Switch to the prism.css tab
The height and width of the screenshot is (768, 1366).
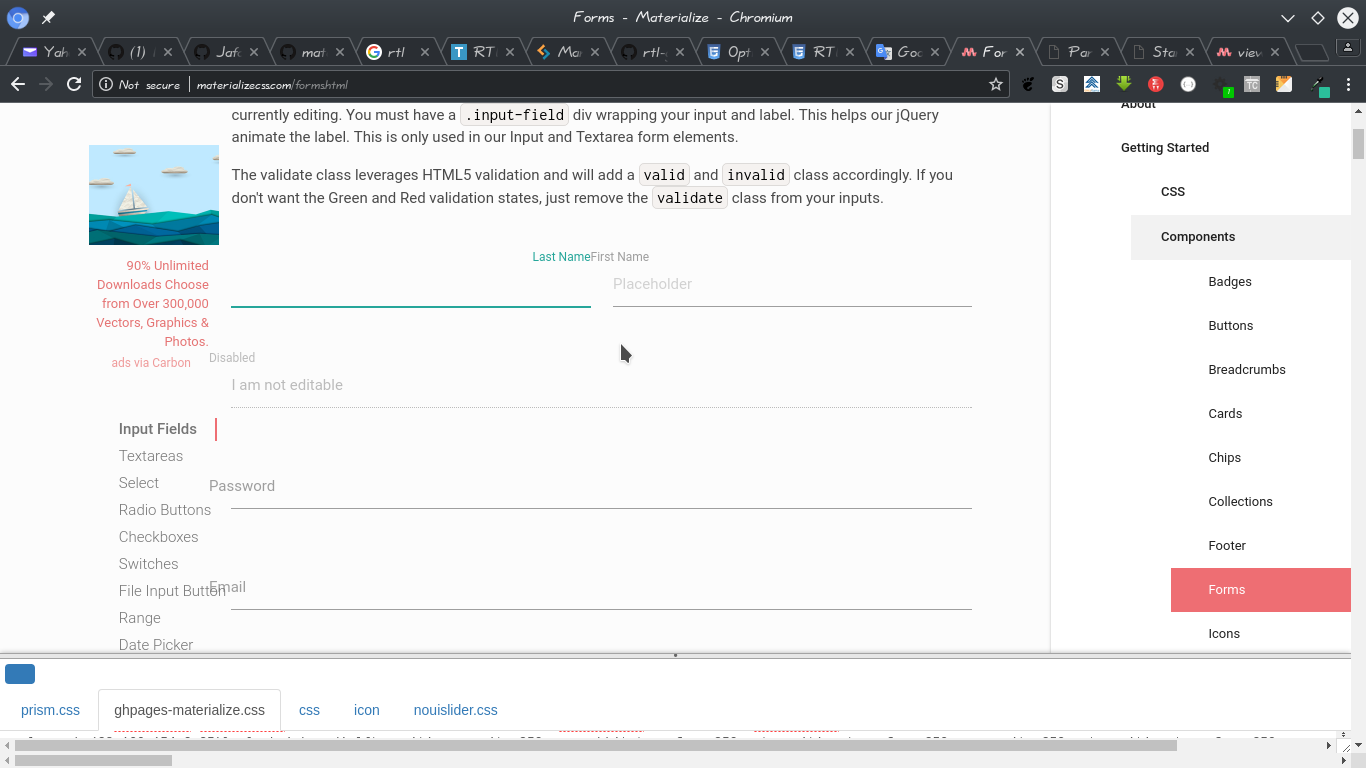click(48, 710)
